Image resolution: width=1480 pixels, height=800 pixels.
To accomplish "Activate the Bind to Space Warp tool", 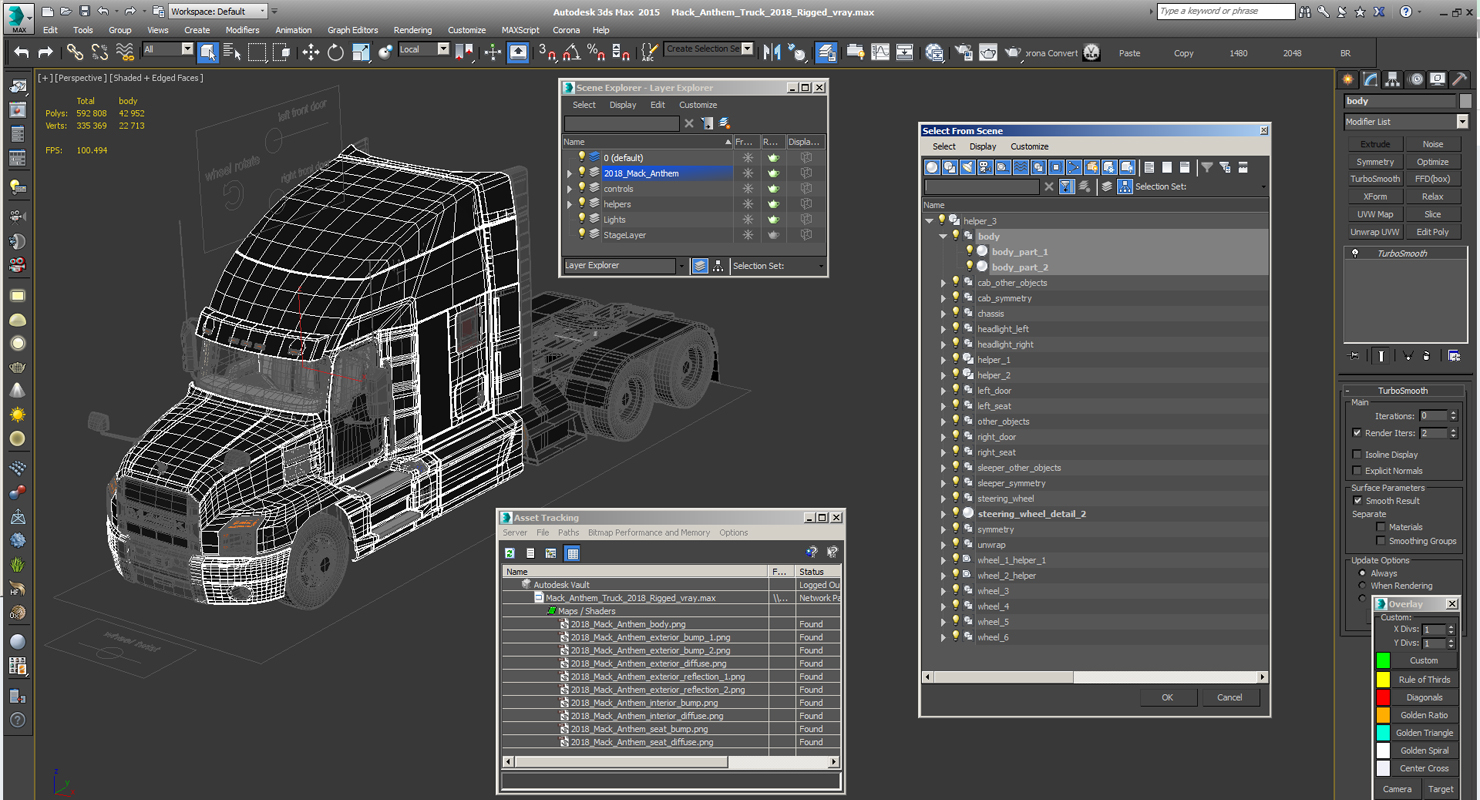I will (125, 52).
